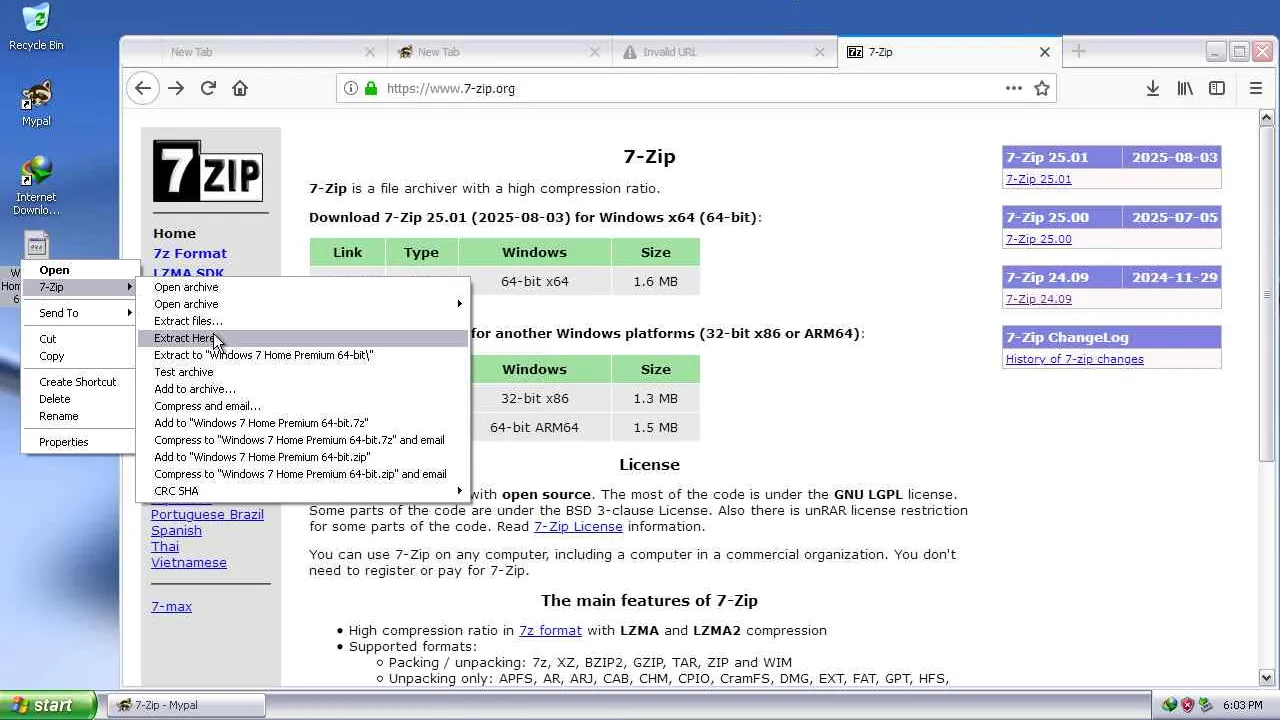Choose Rename from the context menu
The image size is (1280, 720).
[79, 416]
